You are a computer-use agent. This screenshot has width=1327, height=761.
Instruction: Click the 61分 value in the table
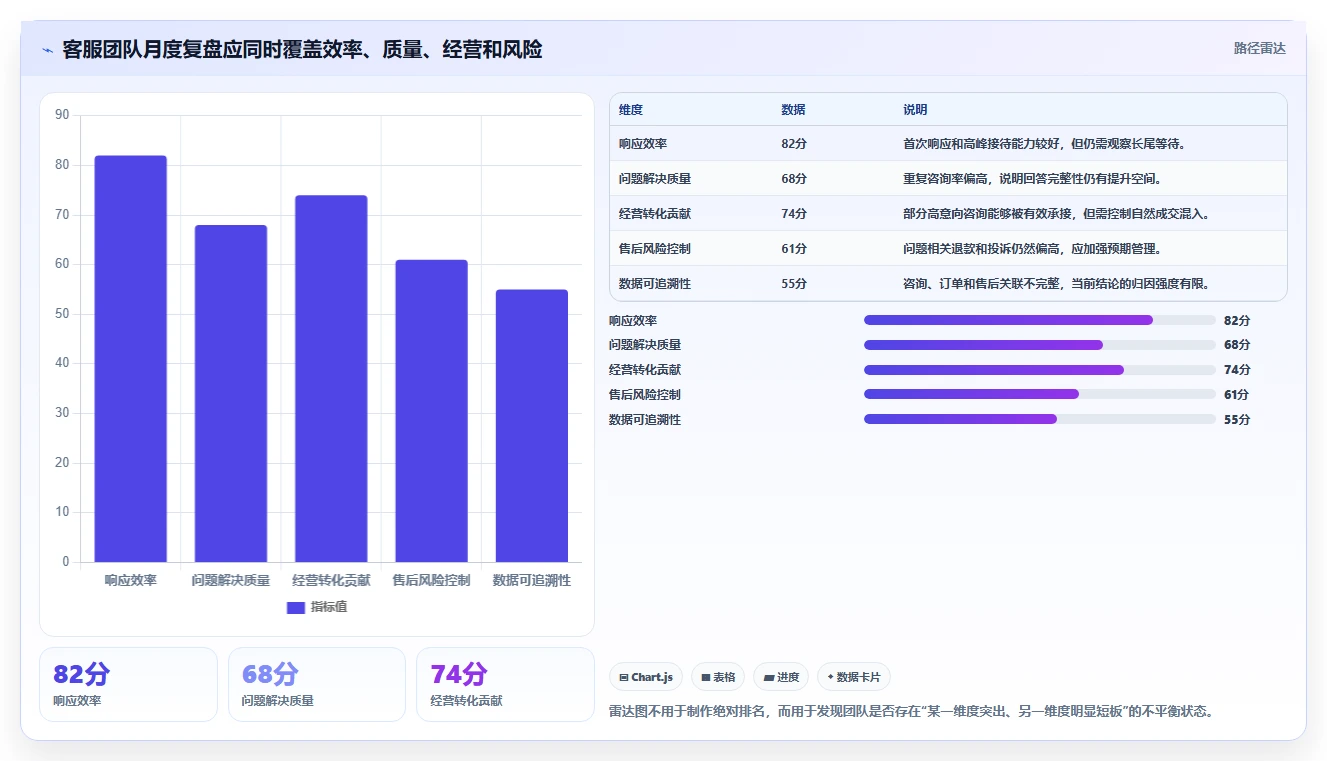click(794, 249)
